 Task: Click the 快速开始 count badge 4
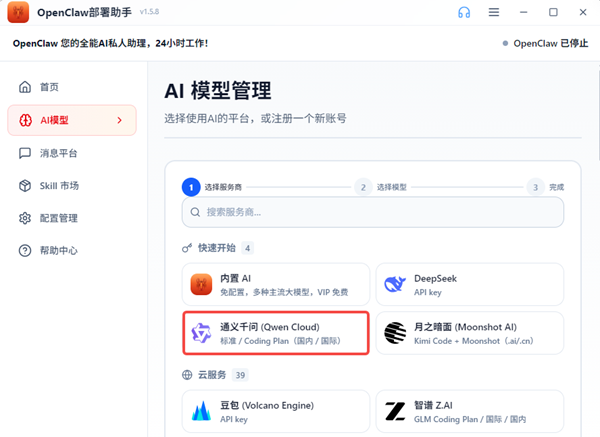coord(247,248)
